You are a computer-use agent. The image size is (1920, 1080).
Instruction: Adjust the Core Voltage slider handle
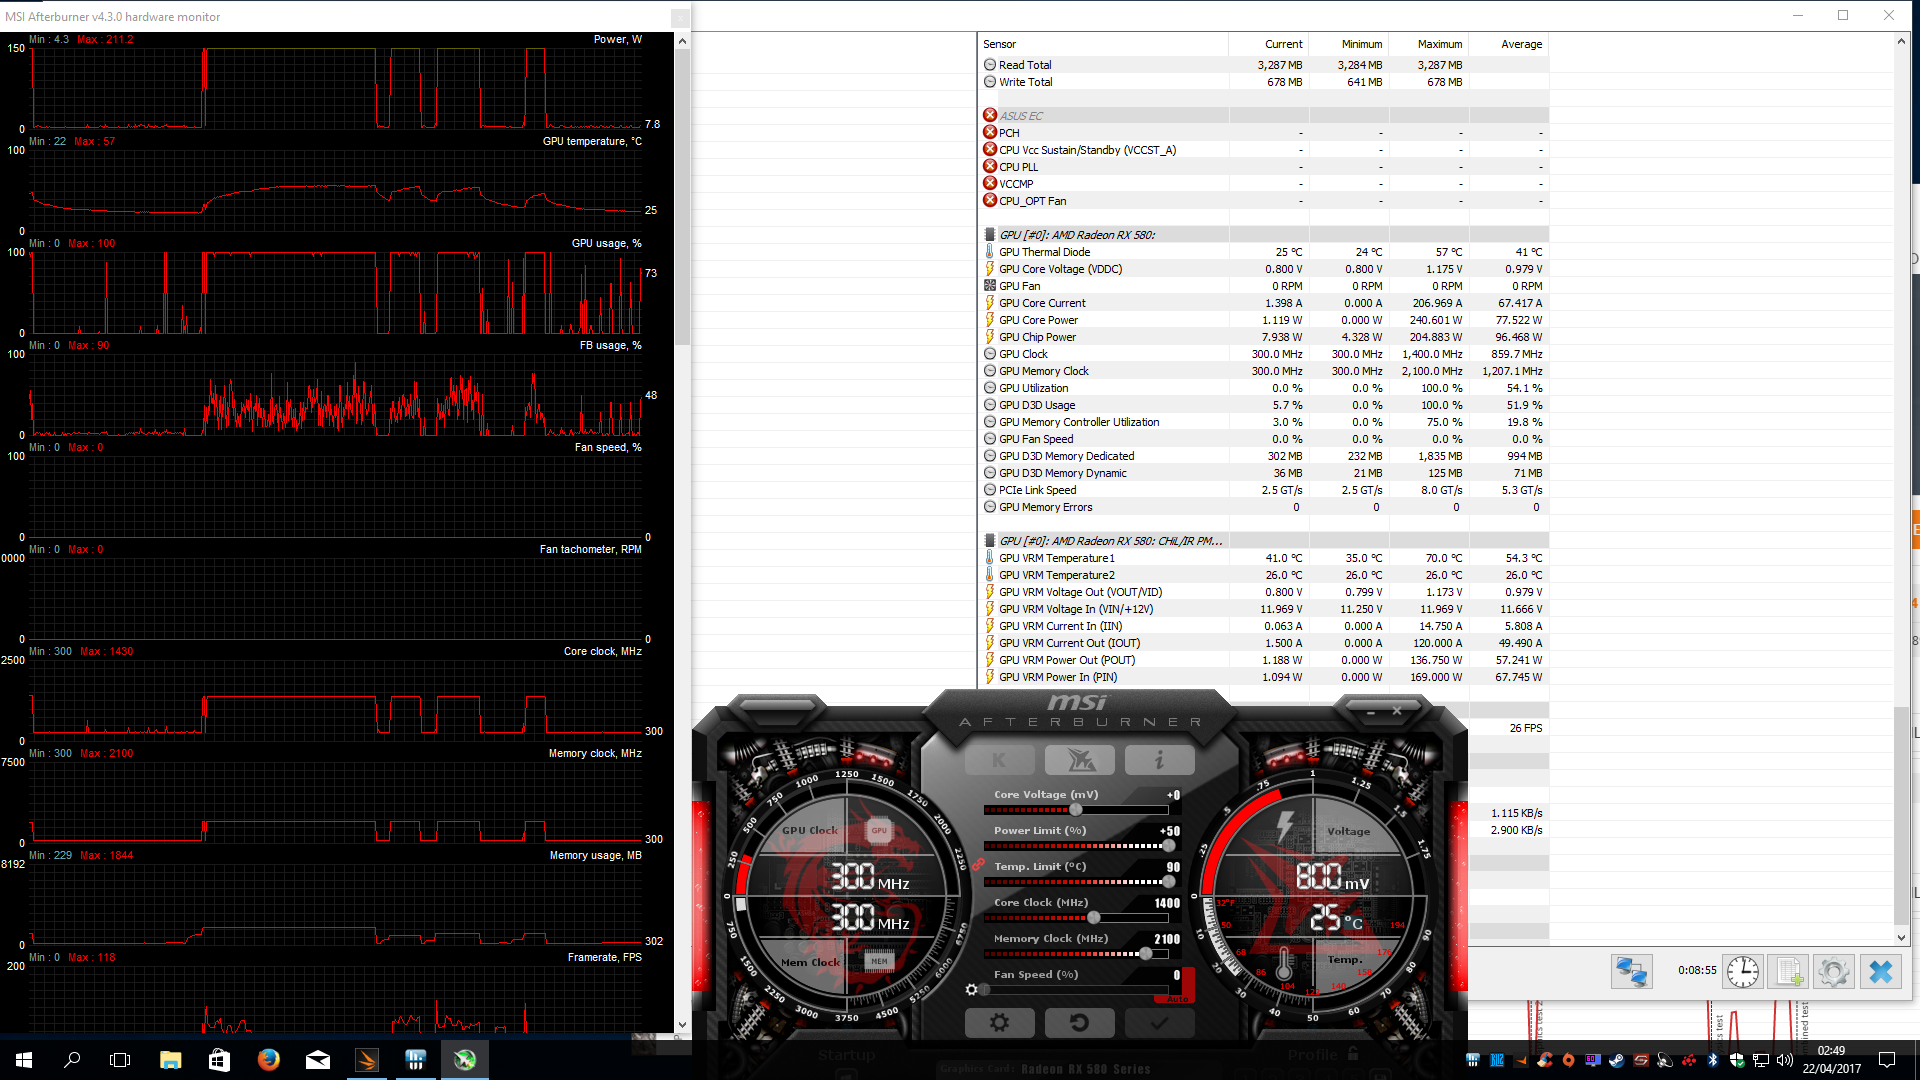(1076, 810)
